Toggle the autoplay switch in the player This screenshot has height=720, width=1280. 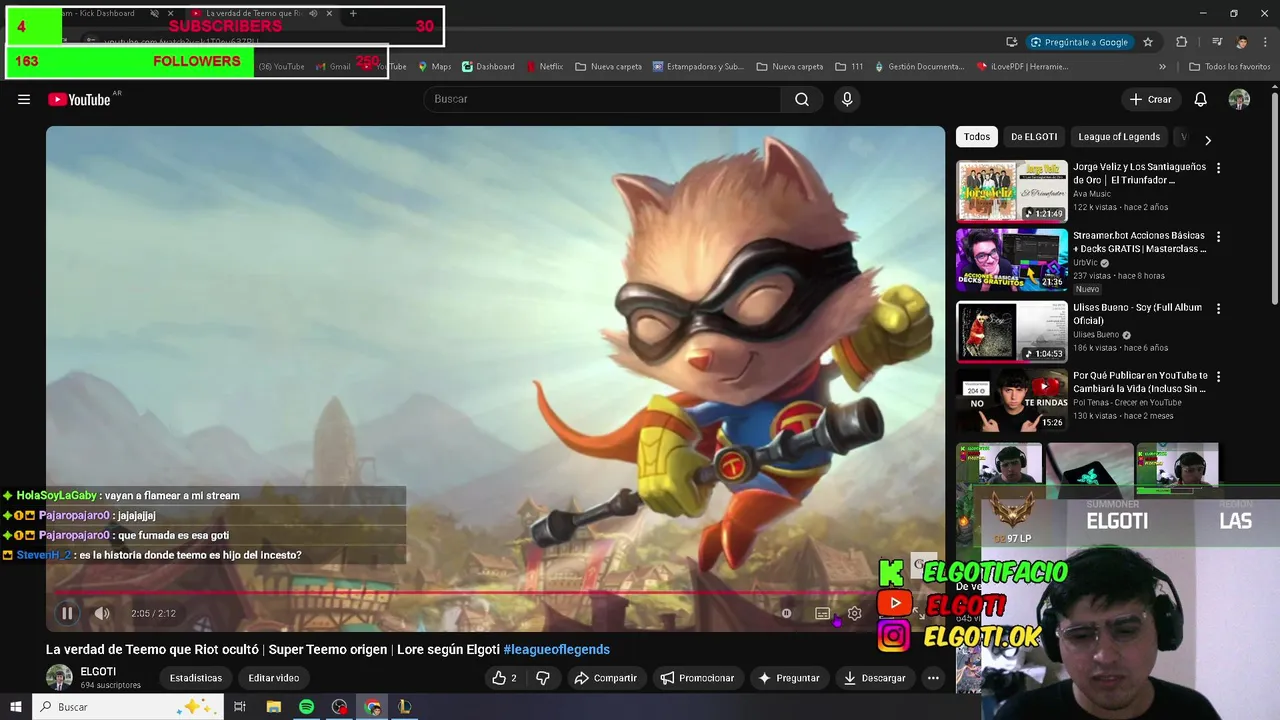(x=787, y=613)
